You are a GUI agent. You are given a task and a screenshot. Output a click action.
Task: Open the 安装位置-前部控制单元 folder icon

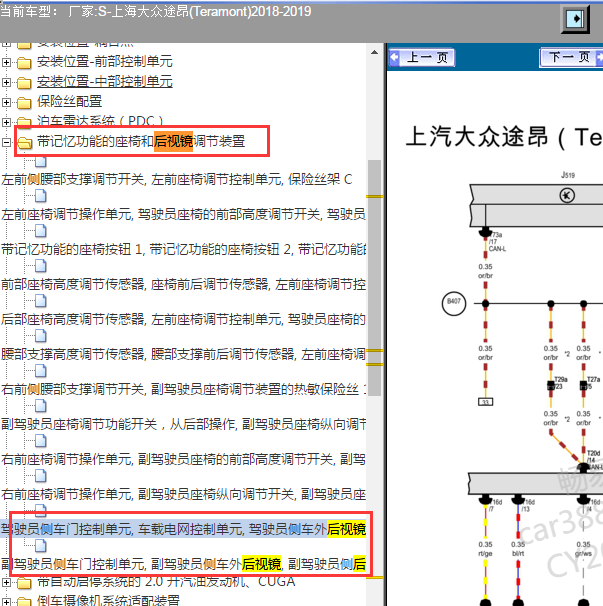24,62
